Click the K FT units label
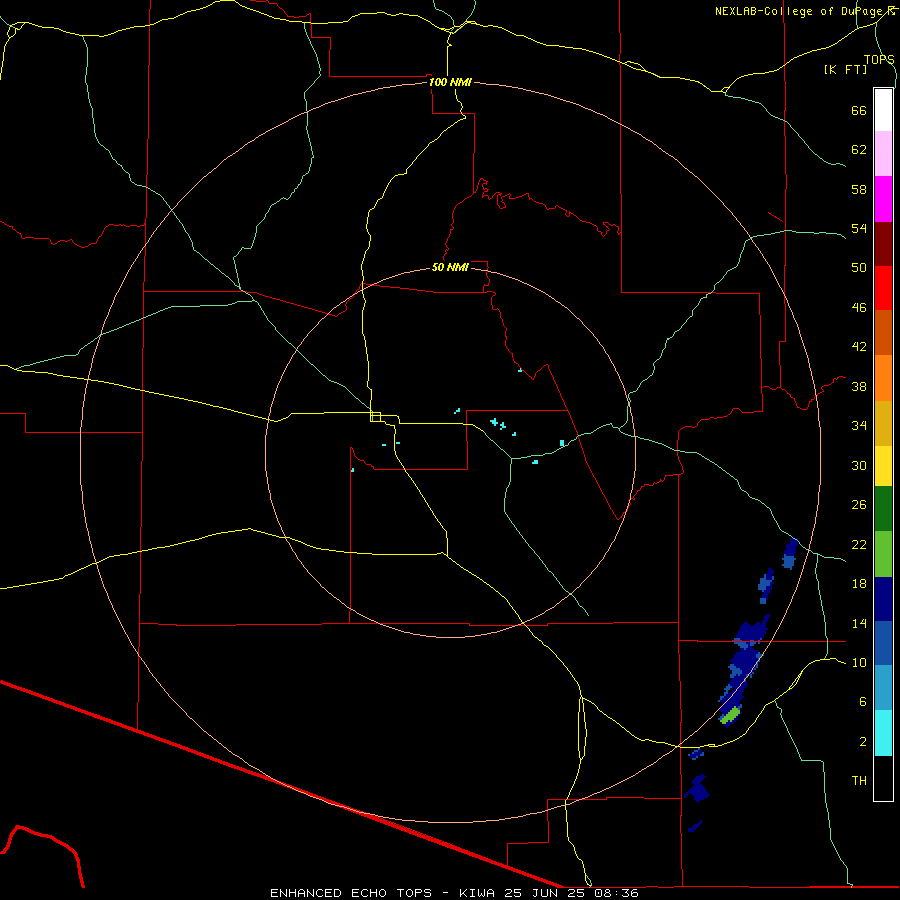 point(845,69)
